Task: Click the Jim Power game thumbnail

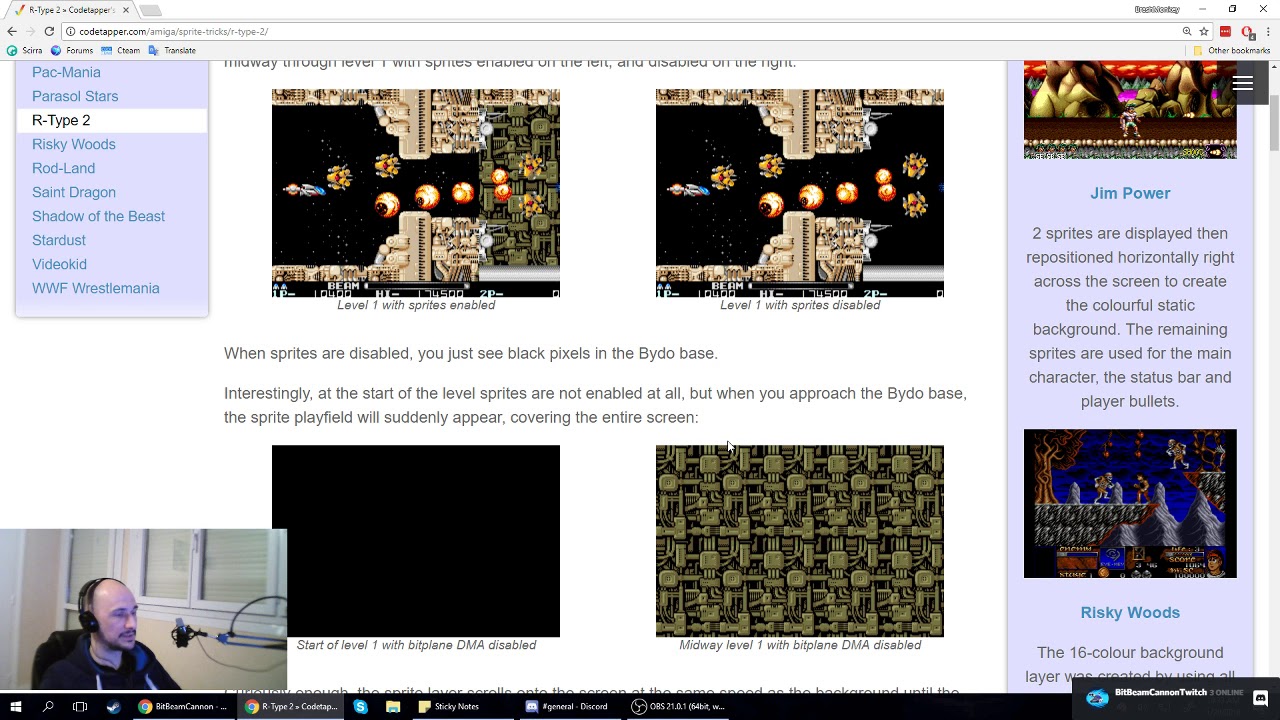Action: 1130,110
